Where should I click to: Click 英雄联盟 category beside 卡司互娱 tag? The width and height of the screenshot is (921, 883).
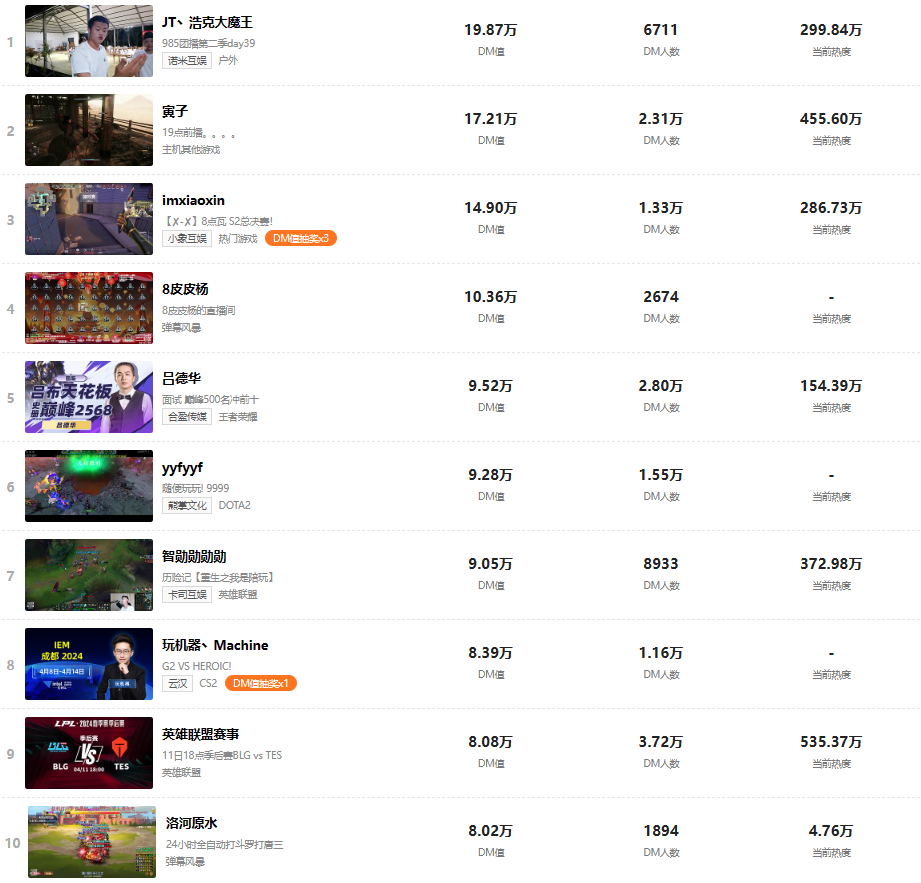click(x=238, y=595)
